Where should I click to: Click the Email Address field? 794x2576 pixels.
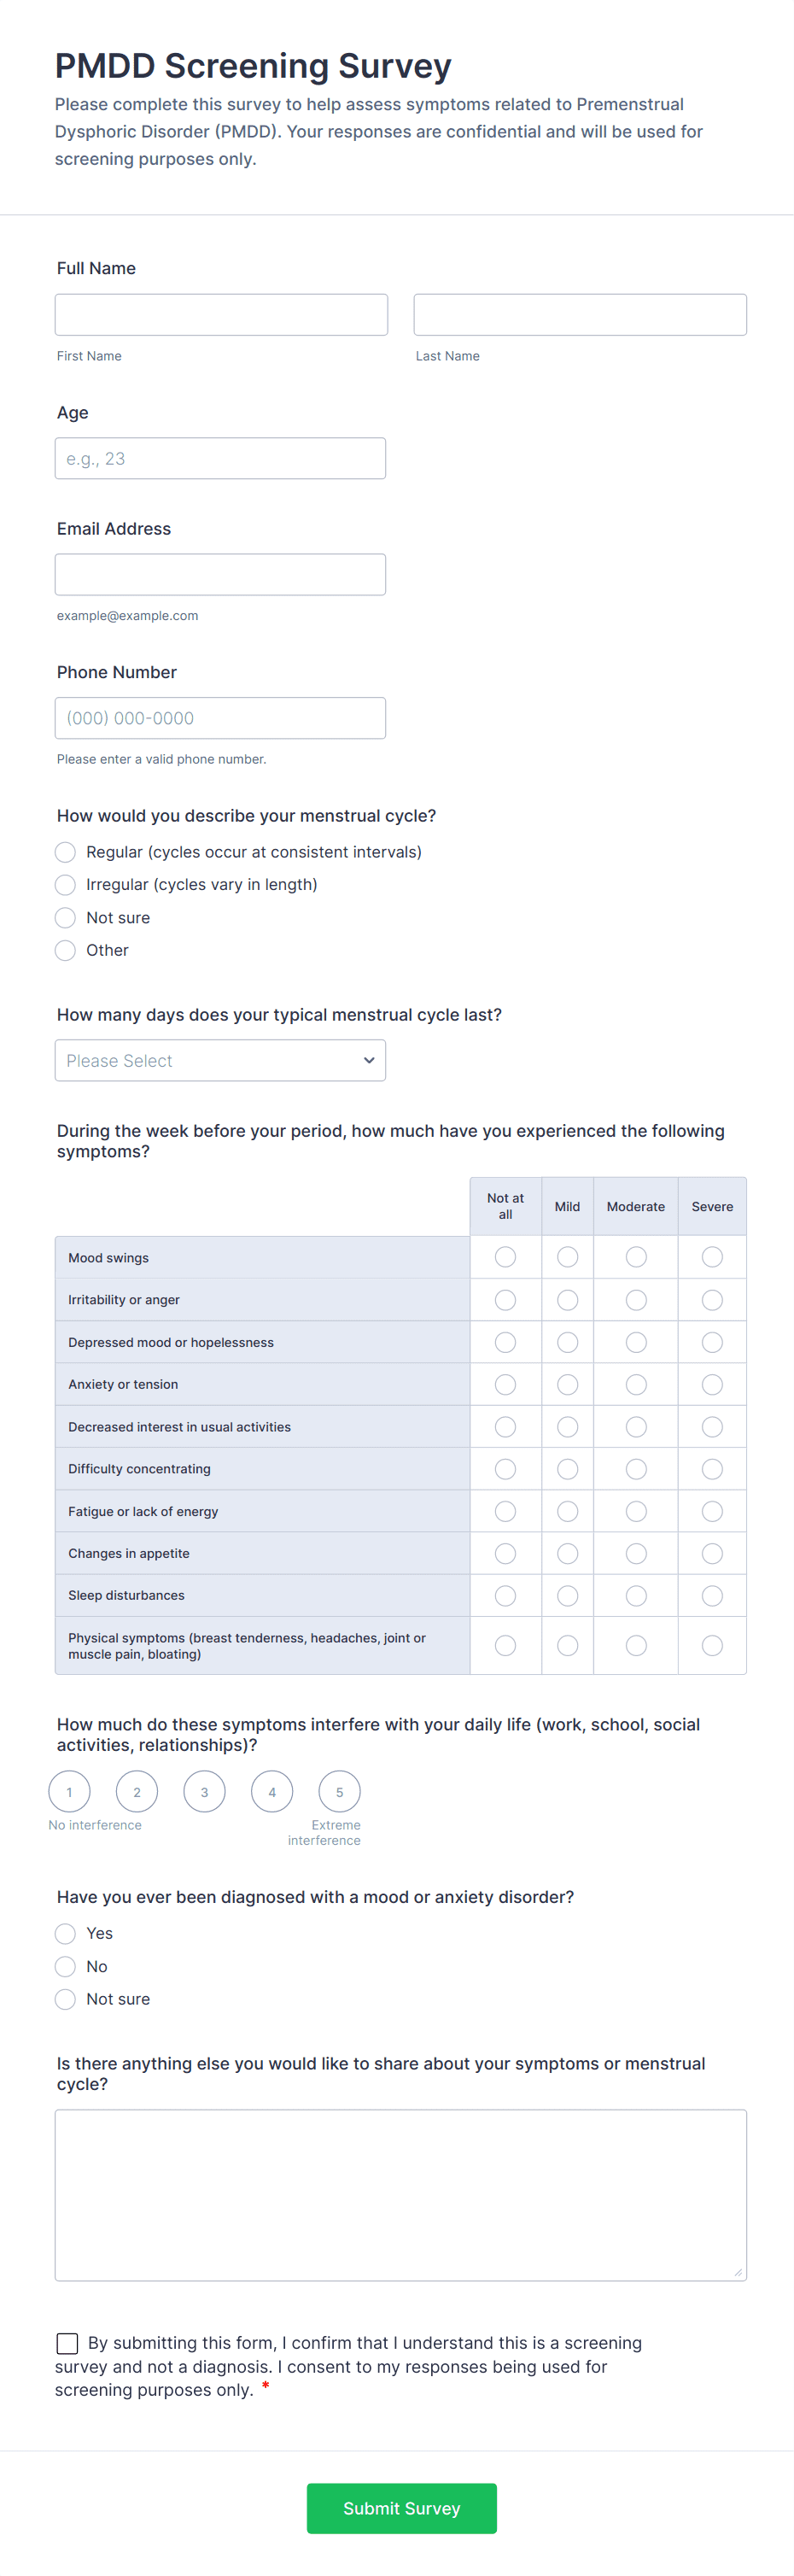coord(220,575)
